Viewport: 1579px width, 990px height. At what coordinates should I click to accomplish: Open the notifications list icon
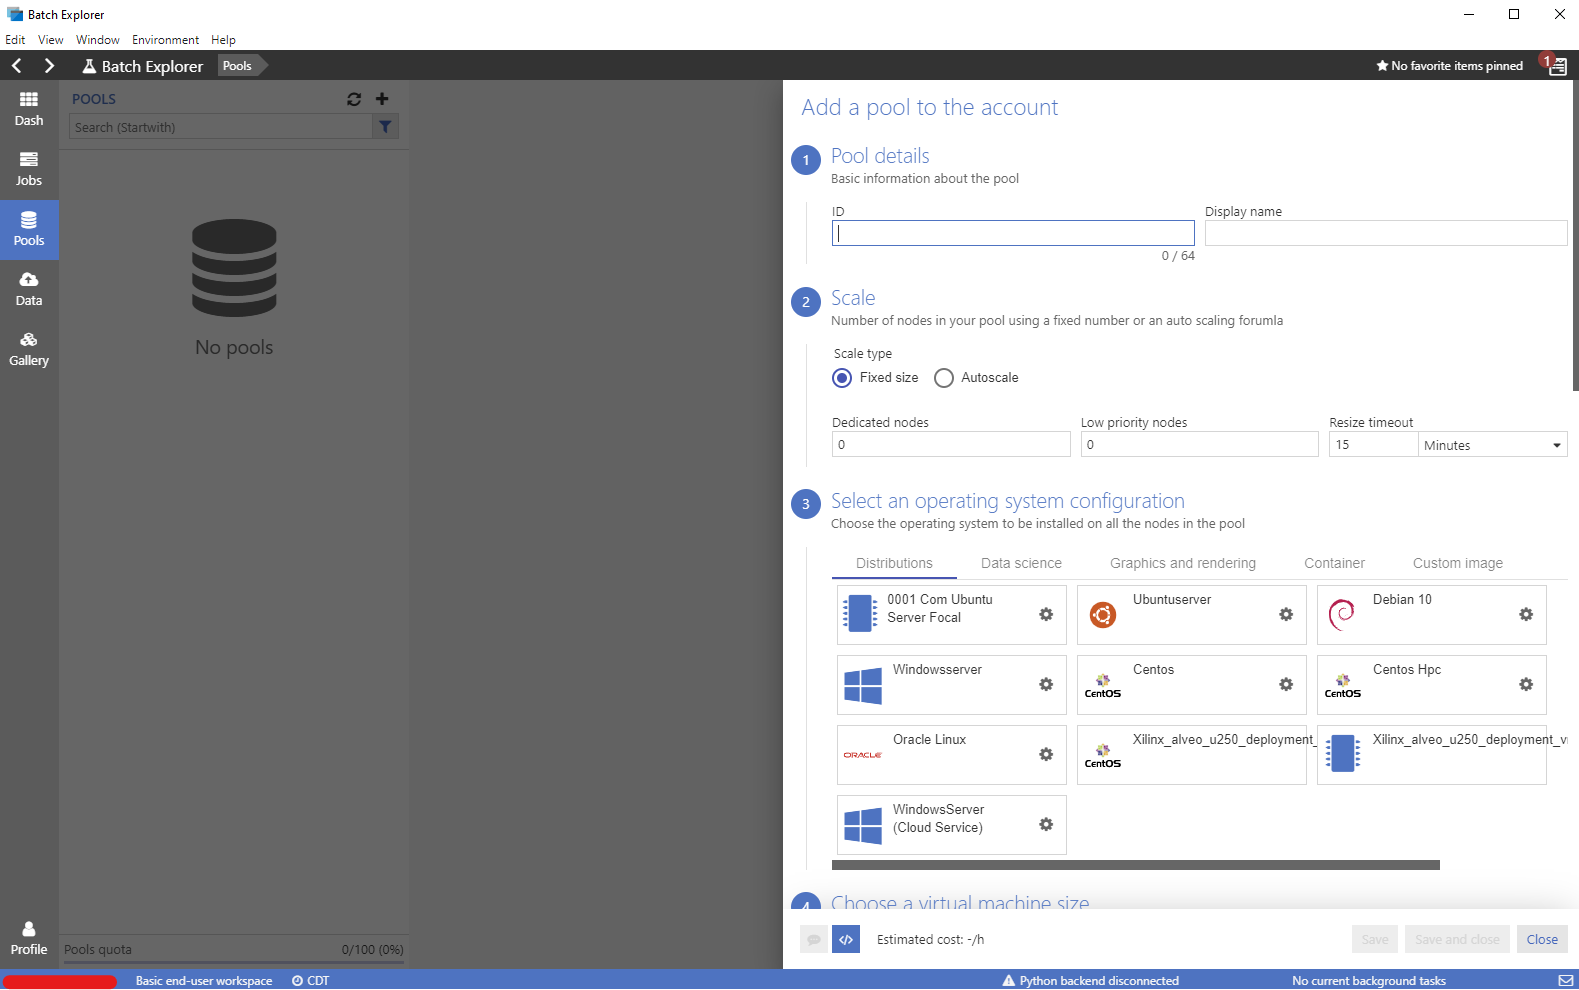[x=1557, y=67]
